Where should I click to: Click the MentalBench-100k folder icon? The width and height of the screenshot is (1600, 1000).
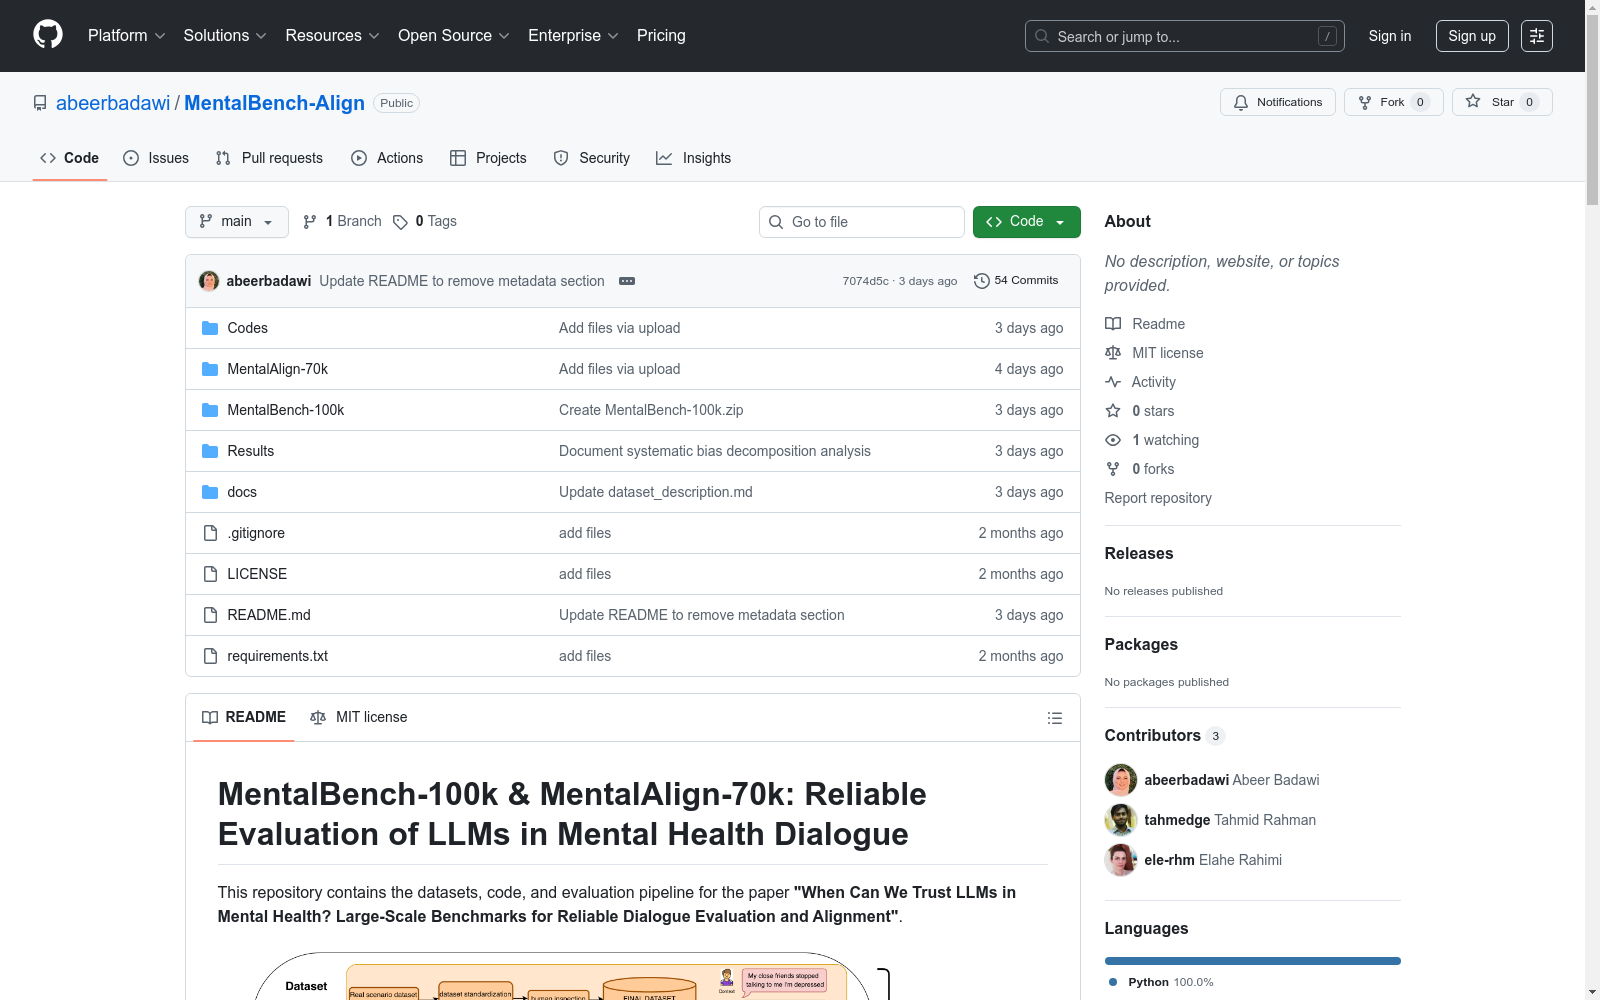210,410
